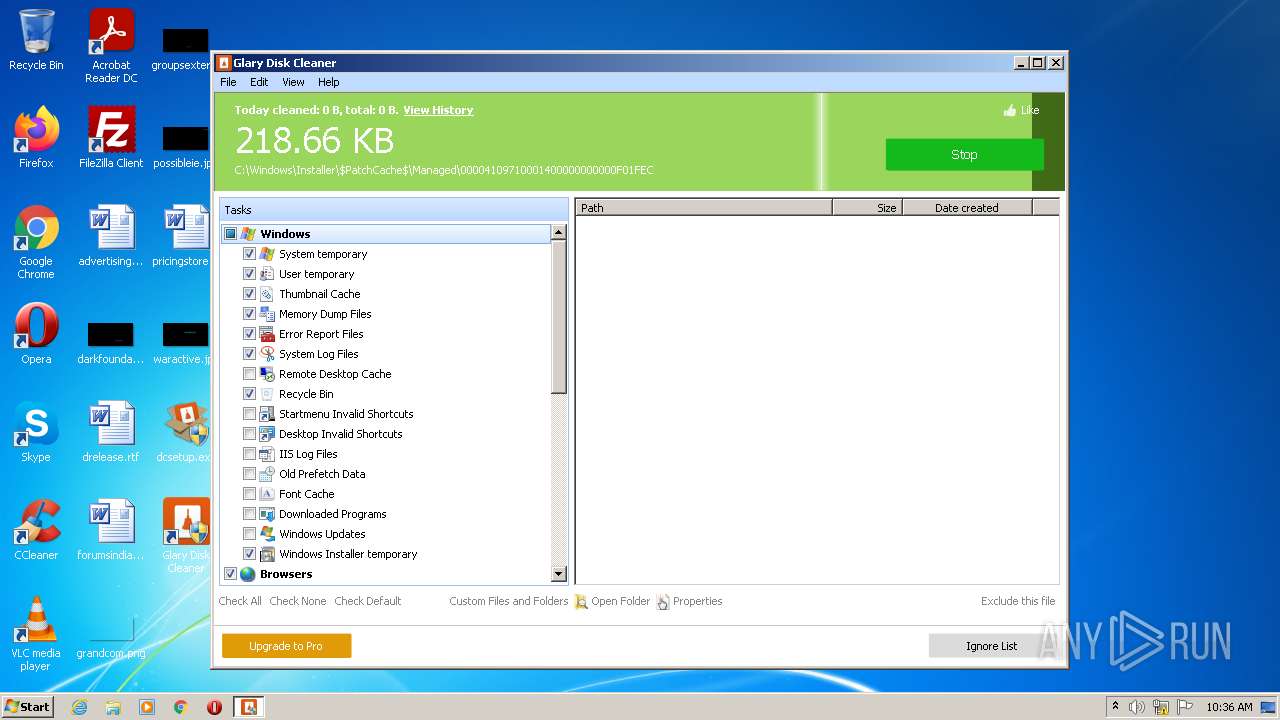Enable Old Prefetch Data checkbox
The image size is (1280, 720).
click(x=250, y=474)
